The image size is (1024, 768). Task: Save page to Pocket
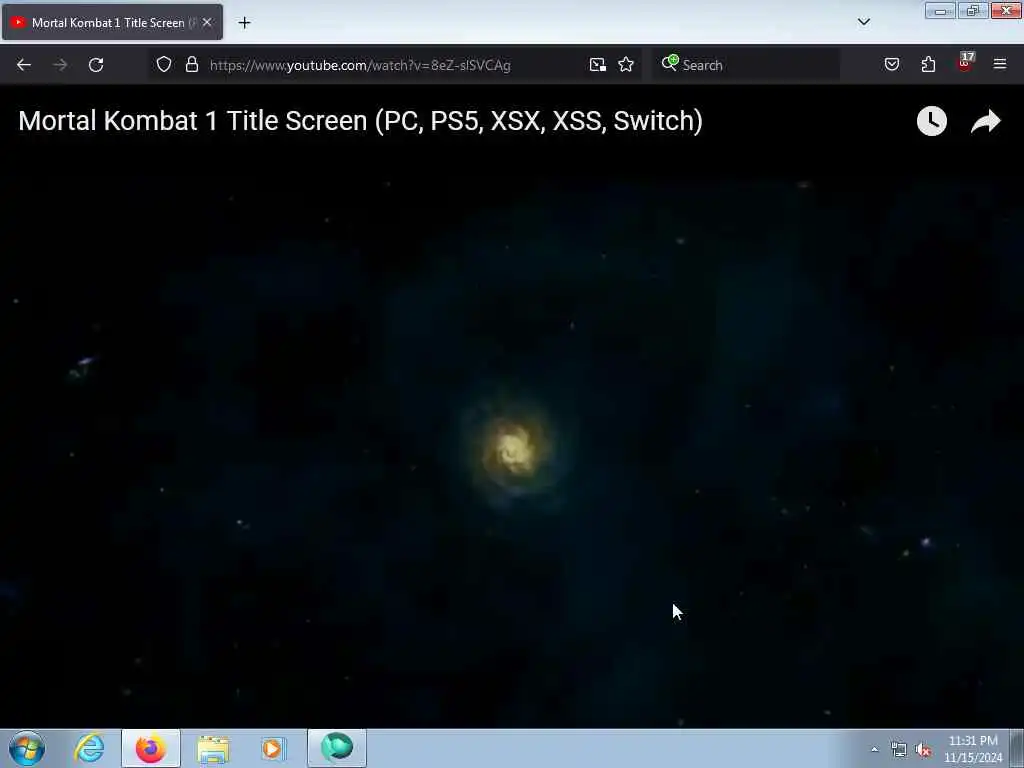891,65
